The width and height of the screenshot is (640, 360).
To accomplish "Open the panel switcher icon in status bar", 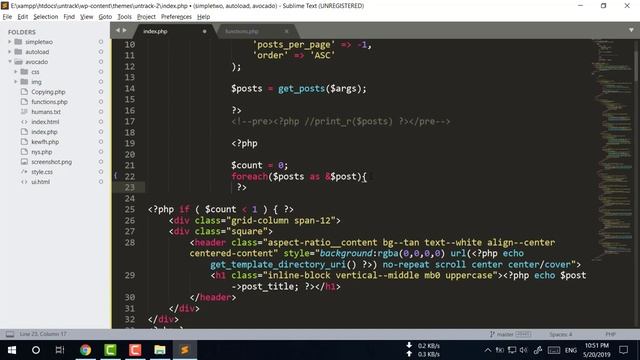I will tap(10, 334).
